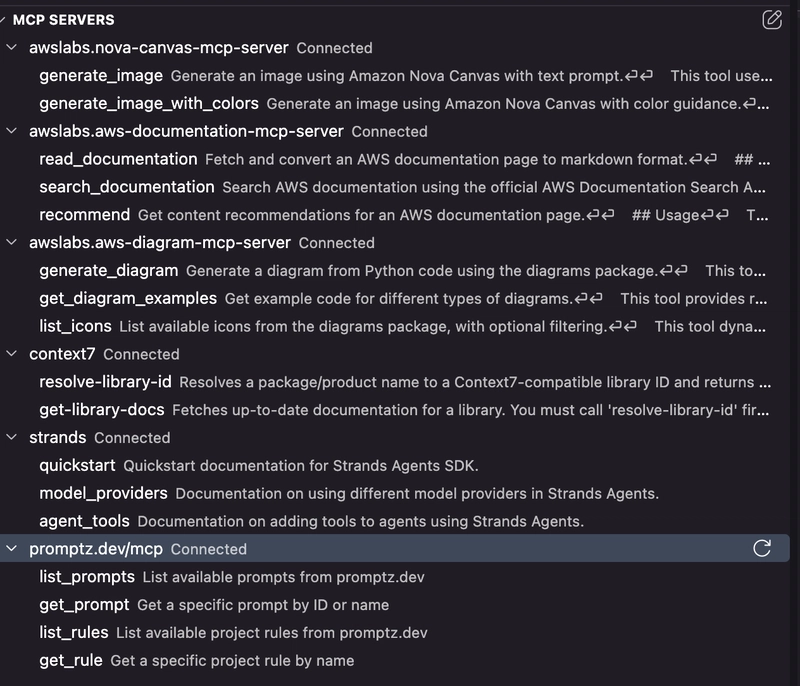Collapse the context7 server chevron

tap(11, 354)
